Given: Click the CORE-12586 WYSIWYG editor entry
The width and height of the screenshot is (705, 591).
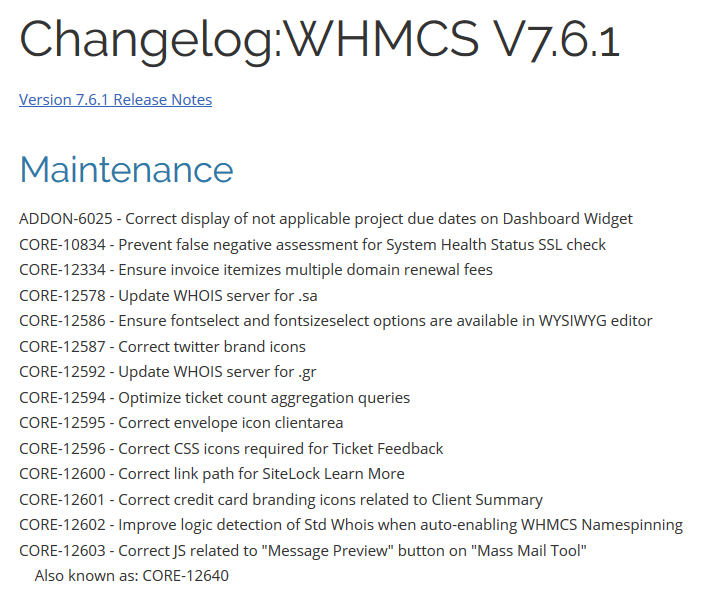Looking at the screenshot, I should [335, 321].
